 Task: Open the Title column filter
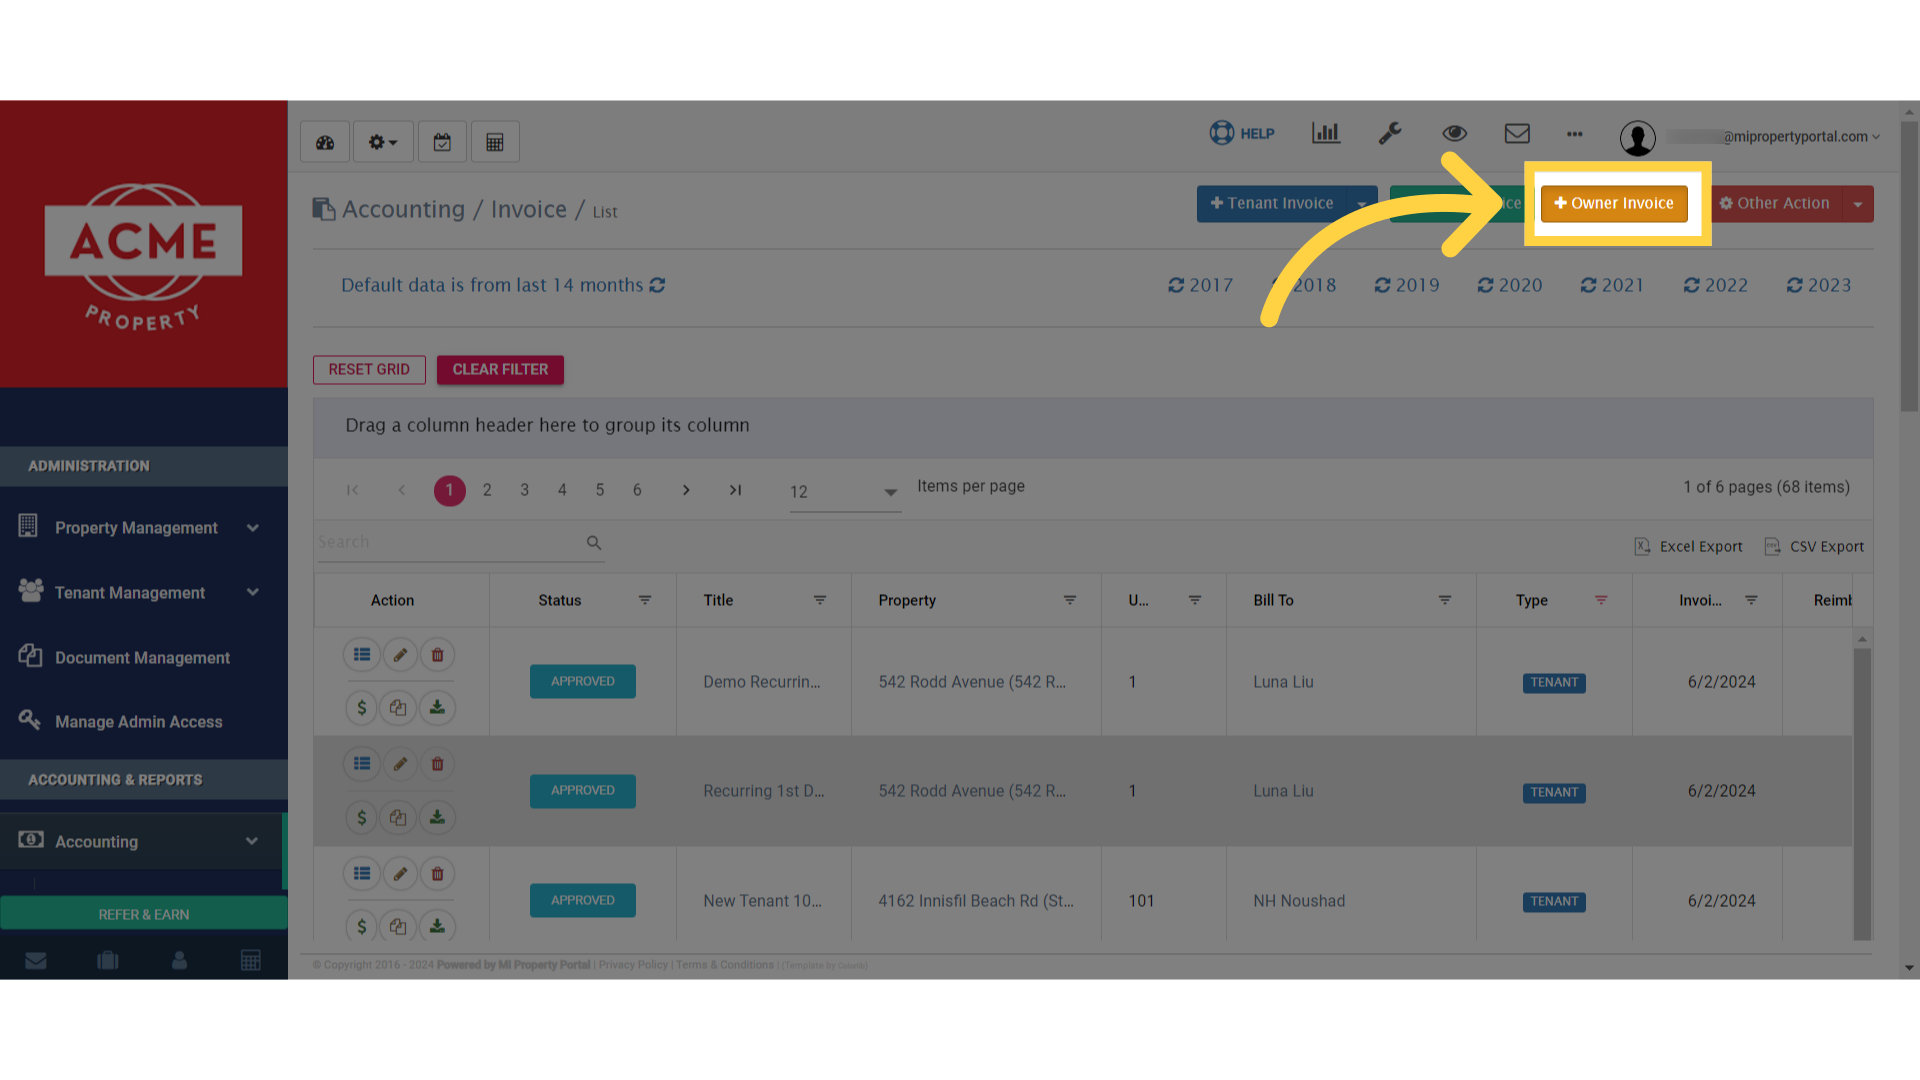pyautogui.click(x=820, y=600)
